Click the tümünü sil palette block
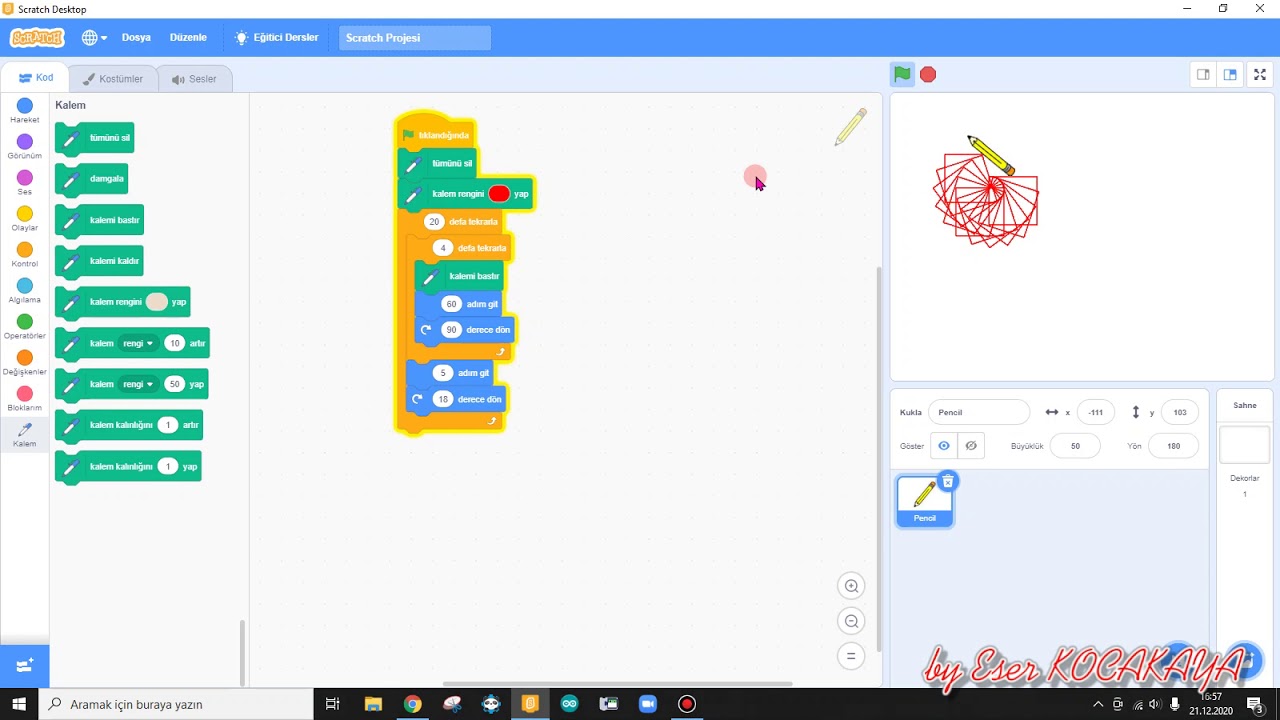 pos(94,138)
